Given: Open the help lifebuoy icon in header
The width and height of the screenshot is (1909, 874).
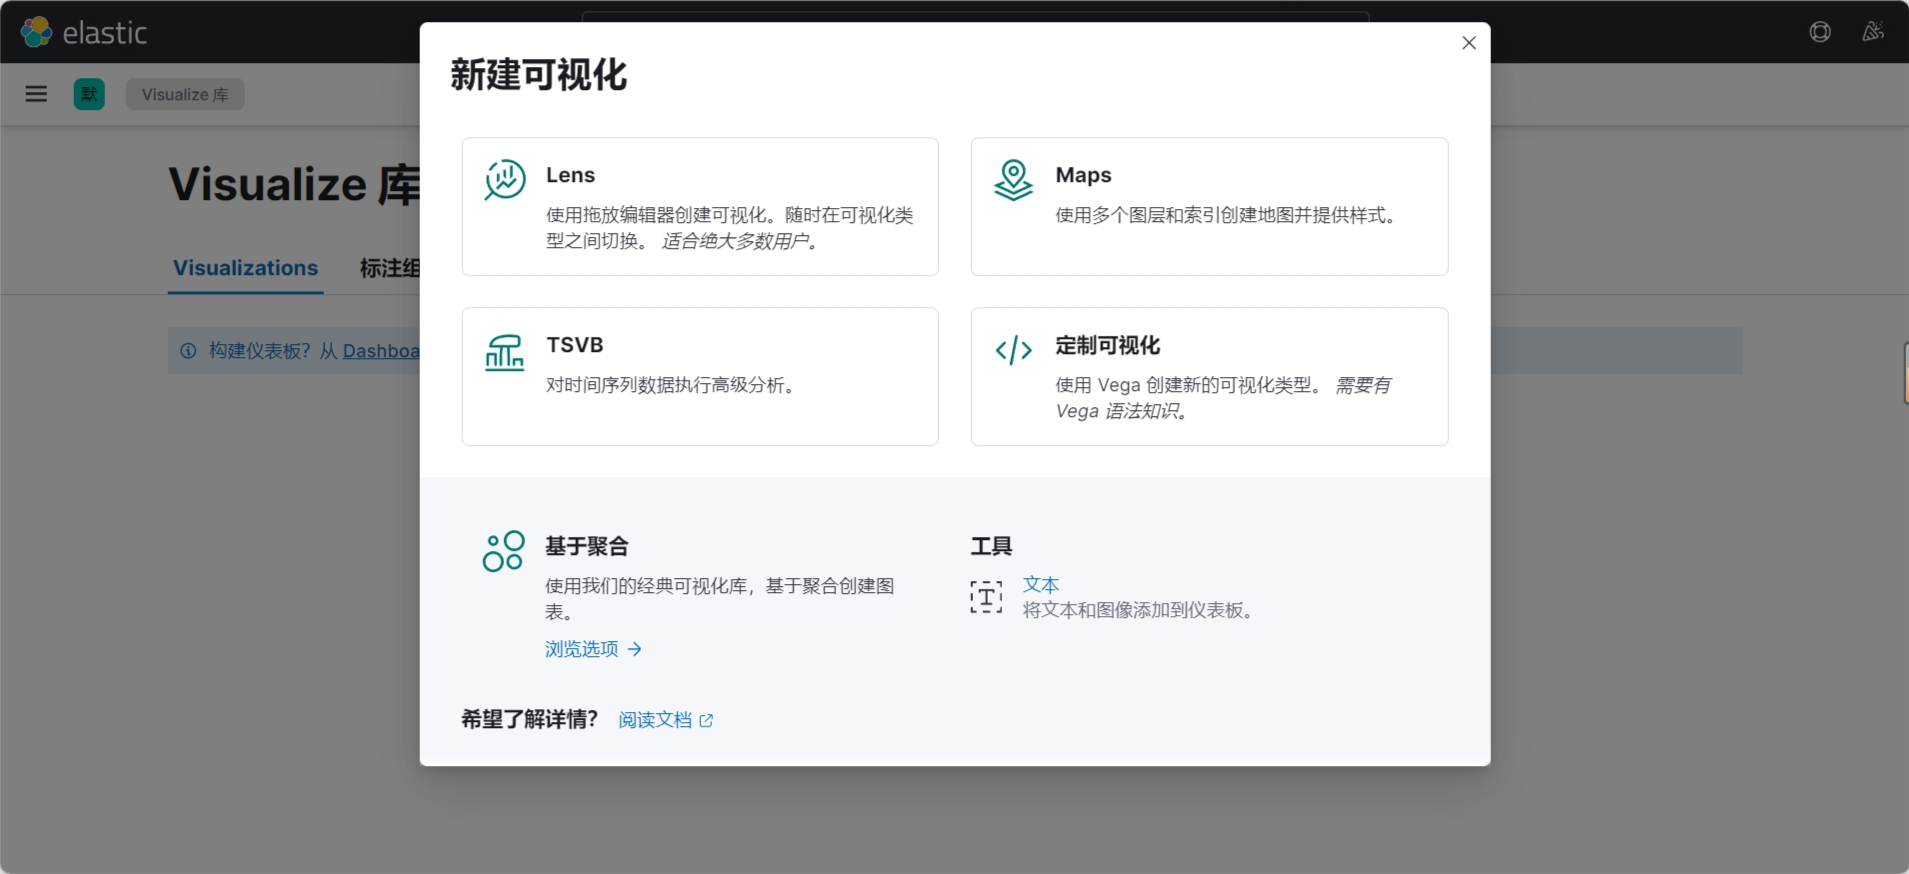Looking at the screenshot, I should point(1820,32).
